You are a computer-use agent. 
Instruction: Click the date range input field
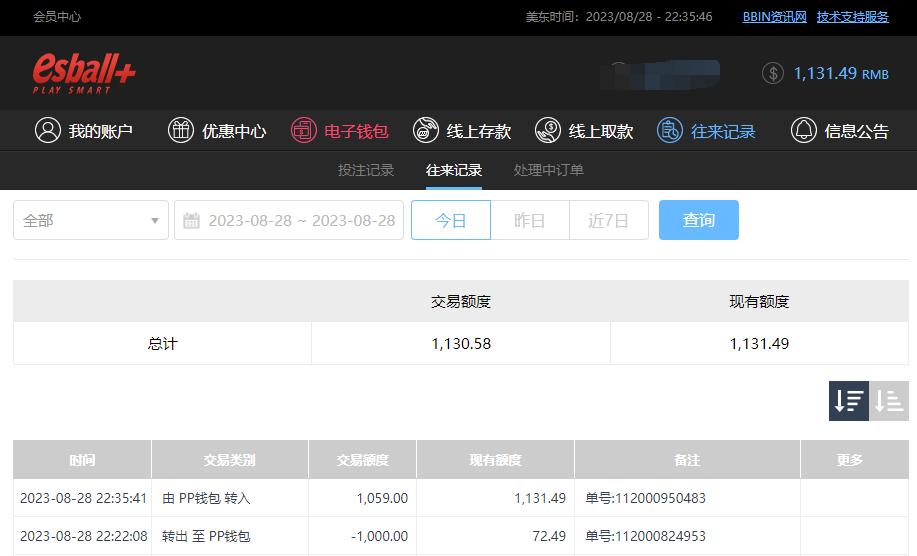(x=289, y=220)
